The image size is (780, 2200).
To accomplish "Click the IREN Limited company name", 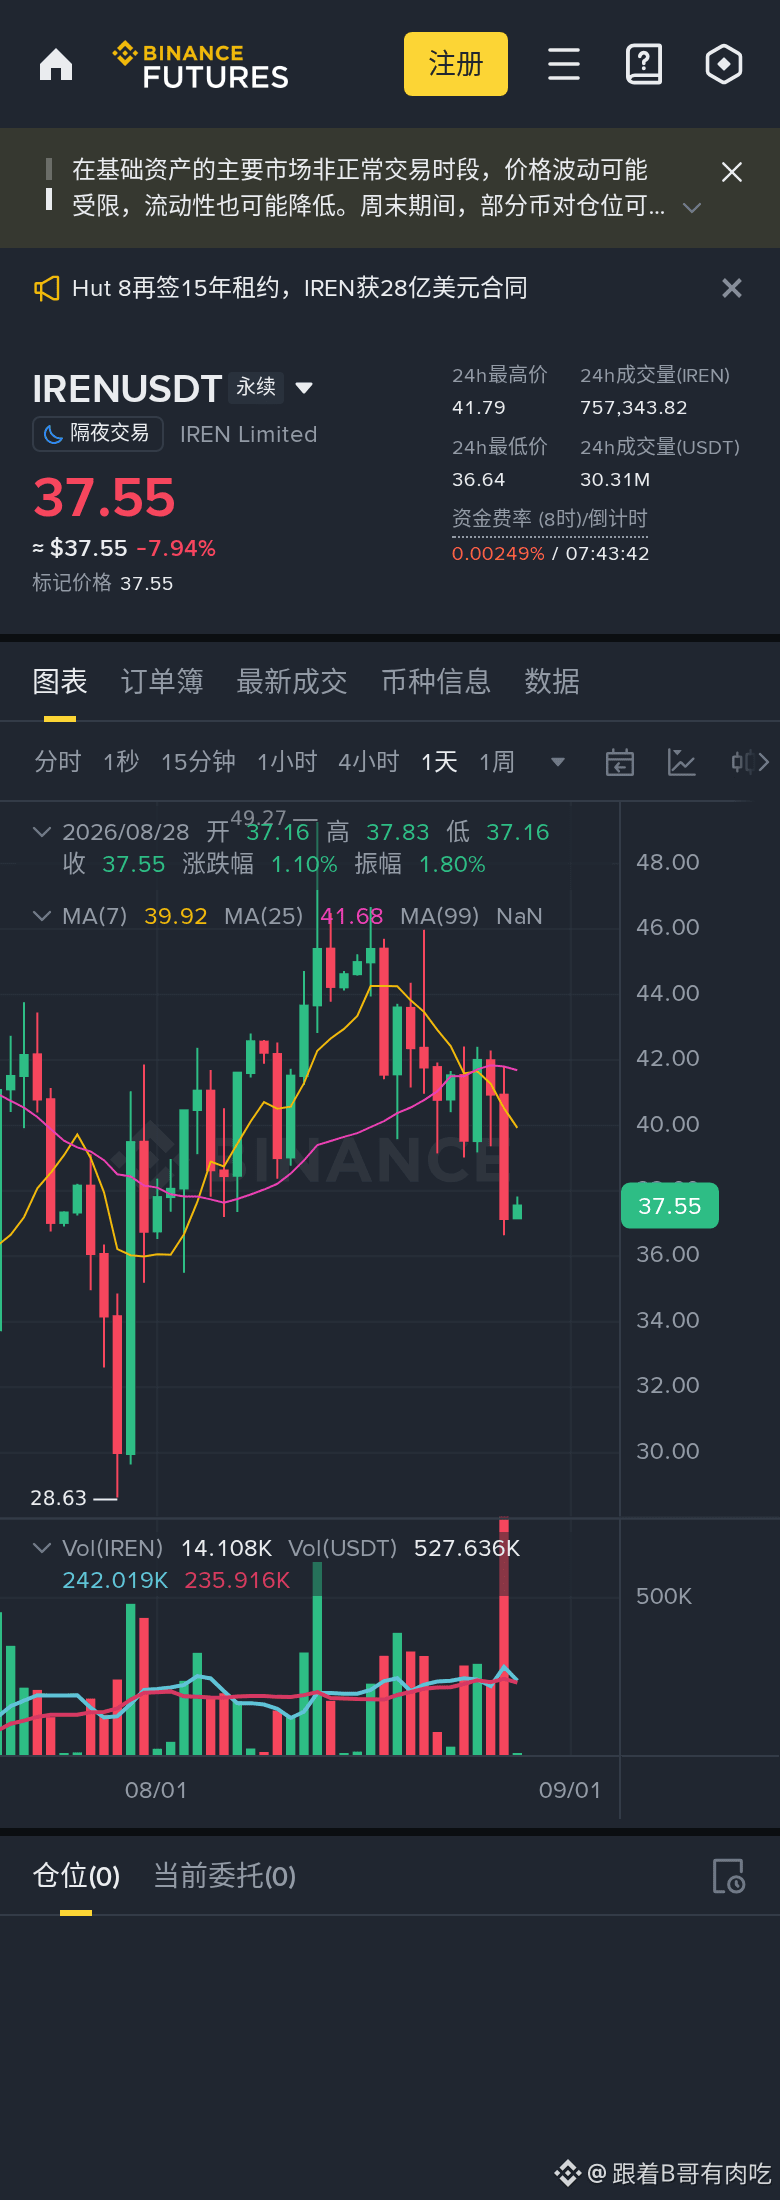I will [x=249, y=434].
